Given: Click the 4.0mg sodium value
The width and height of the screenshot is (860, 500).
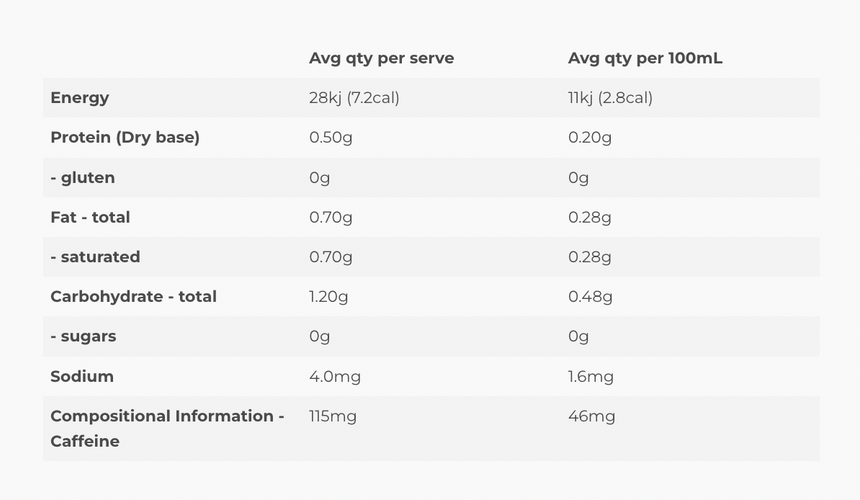Looking at the screenshot, I should pos(335,377).
